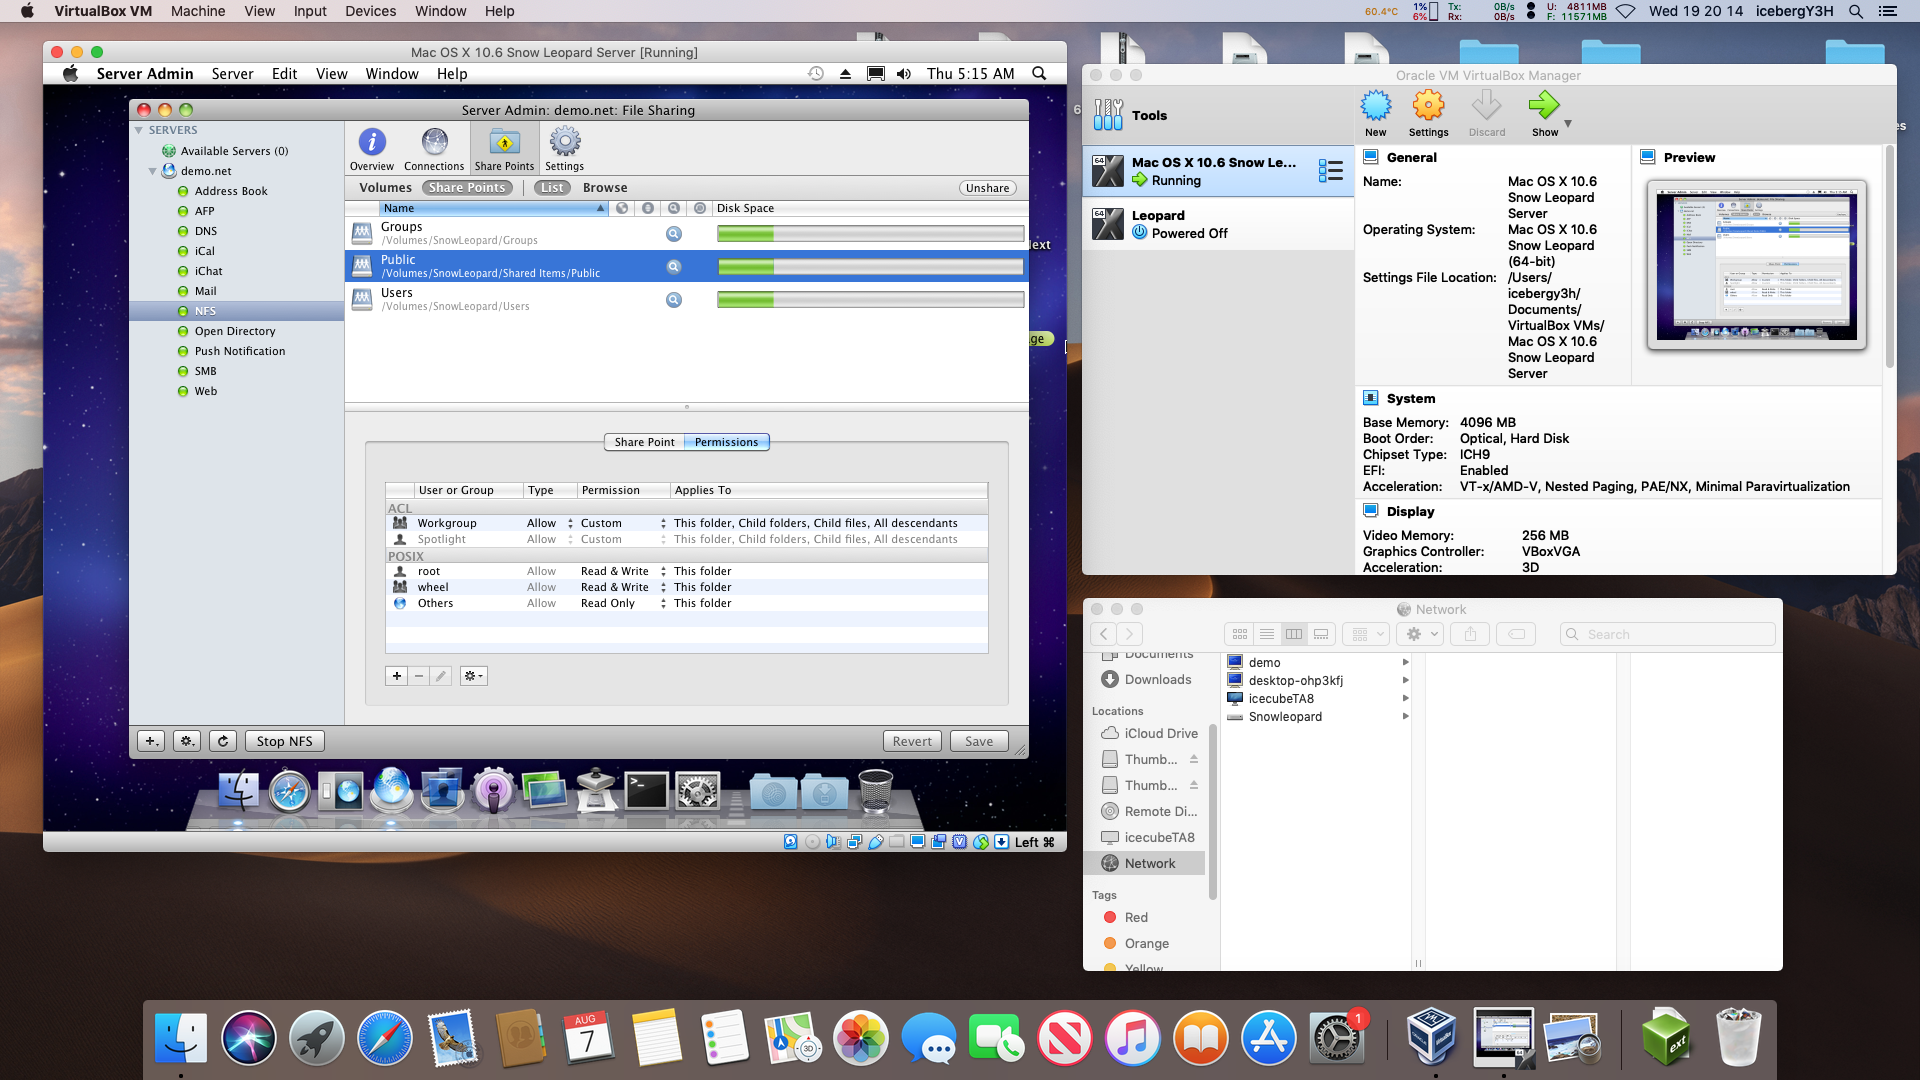
Task: Click the volume icon in guest menu bar
Action: point(904,74)
